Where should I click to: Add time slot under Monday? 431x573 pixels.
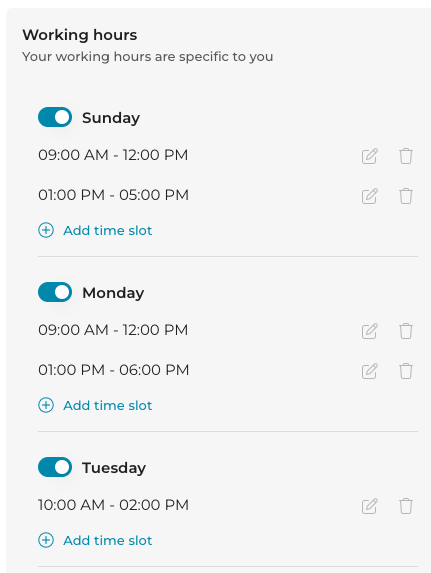coord(95,406)
